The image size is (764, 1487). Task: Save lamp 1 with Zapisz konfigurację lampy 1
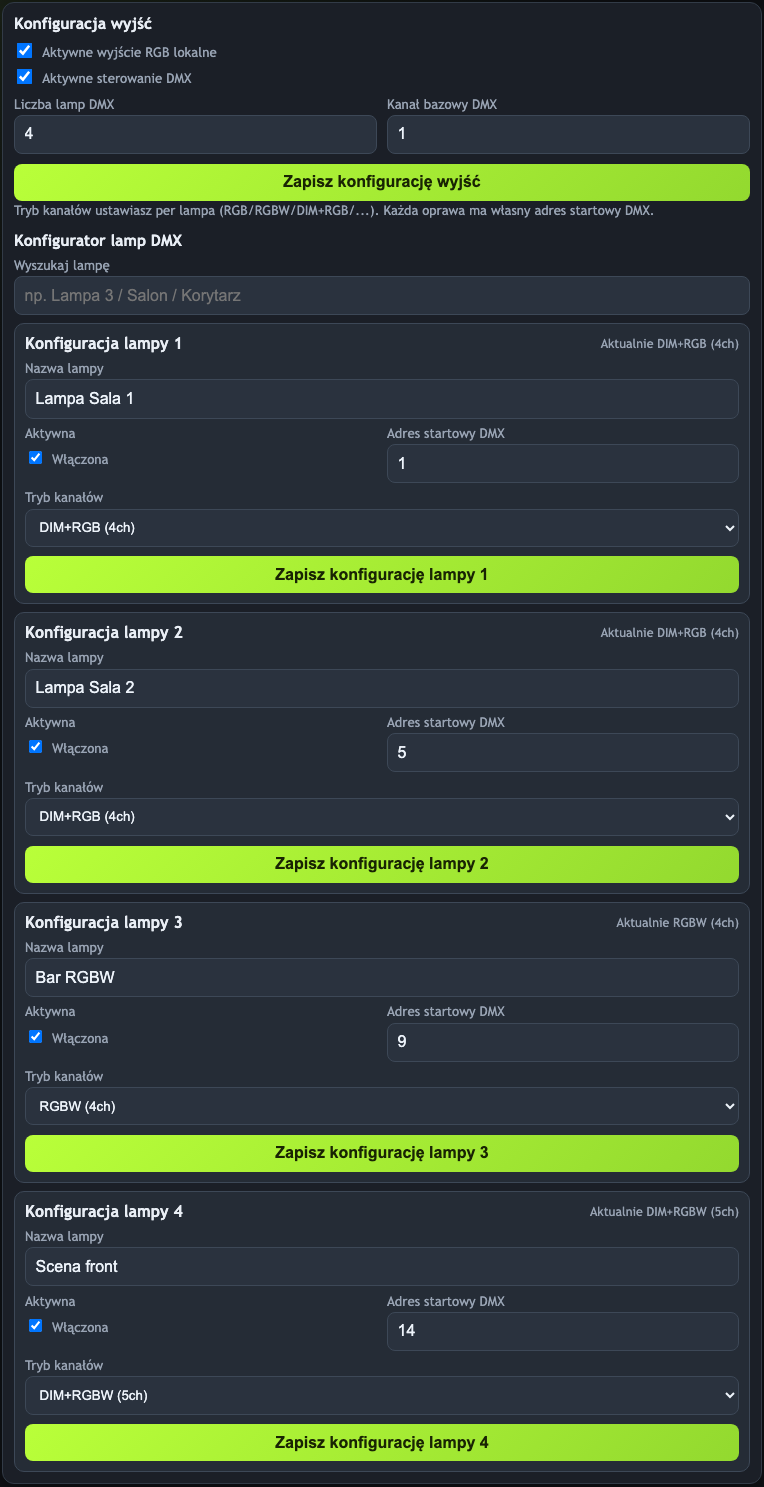click(382, 574)
